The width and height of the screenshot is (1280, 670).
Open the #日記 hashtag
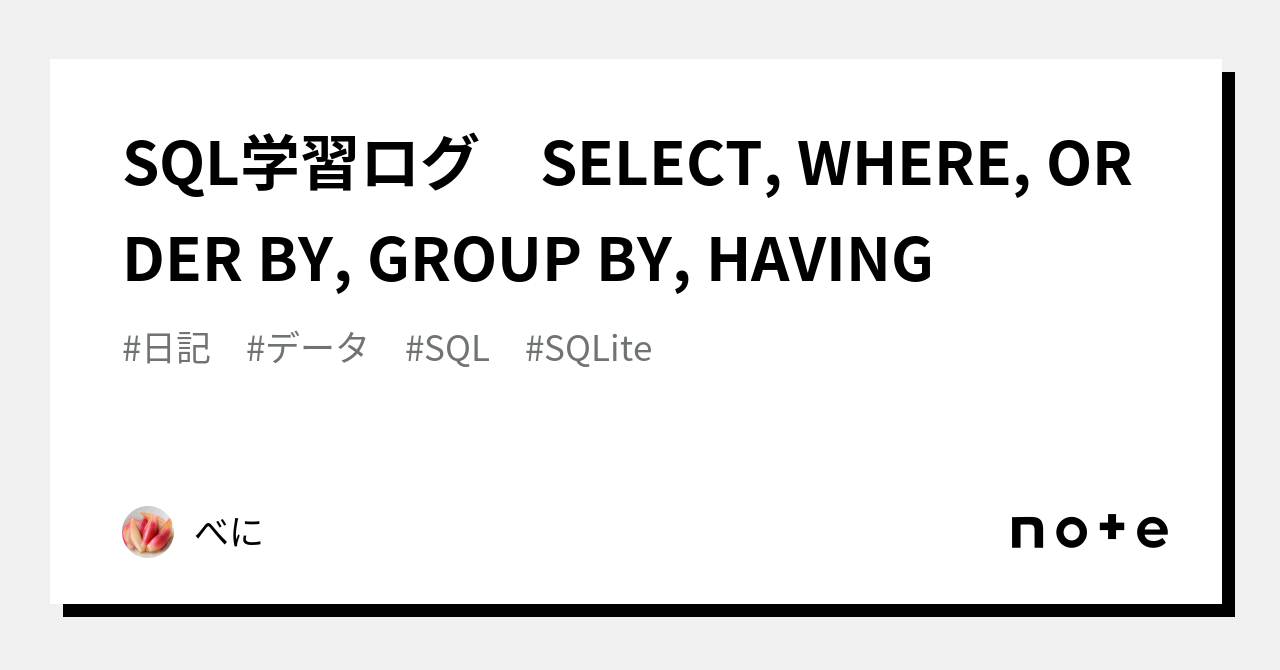pyautogui.click(x=167, y=349)
